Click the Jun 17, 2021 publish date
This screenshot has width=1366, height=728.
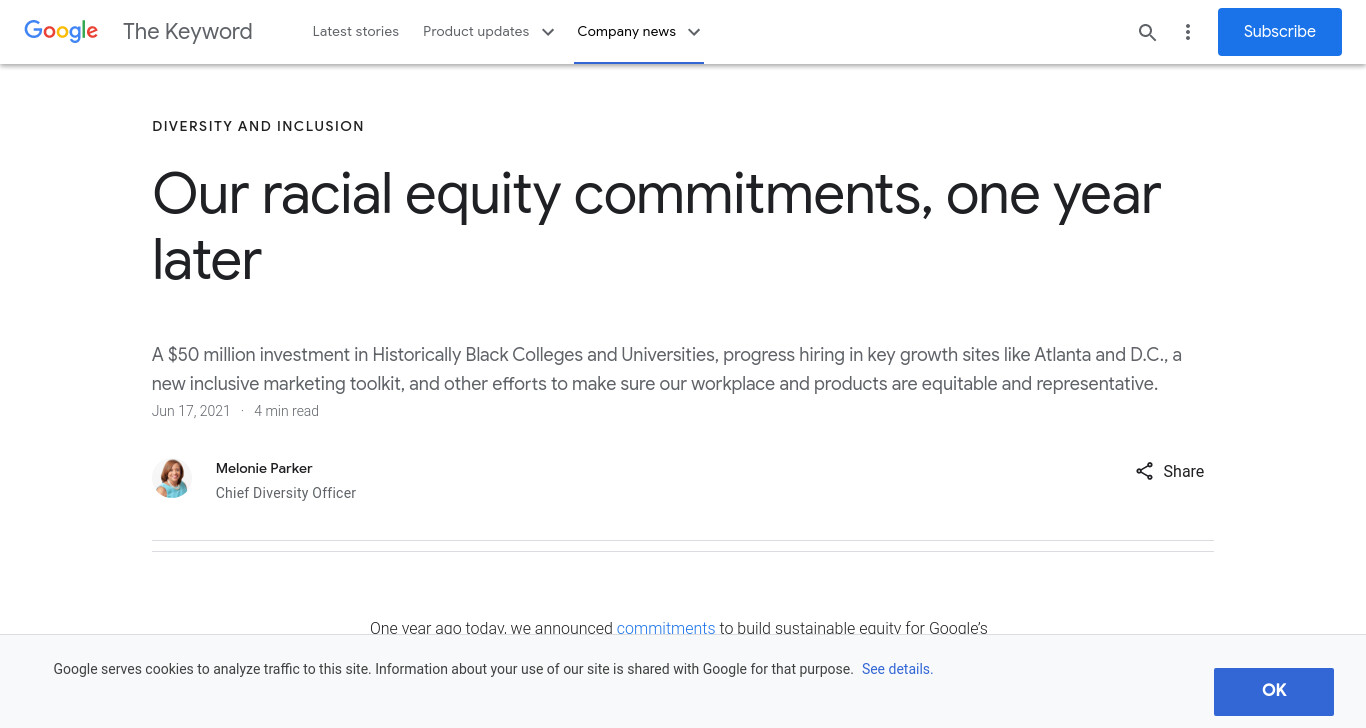pyautogui.click(x=191, y=411)
